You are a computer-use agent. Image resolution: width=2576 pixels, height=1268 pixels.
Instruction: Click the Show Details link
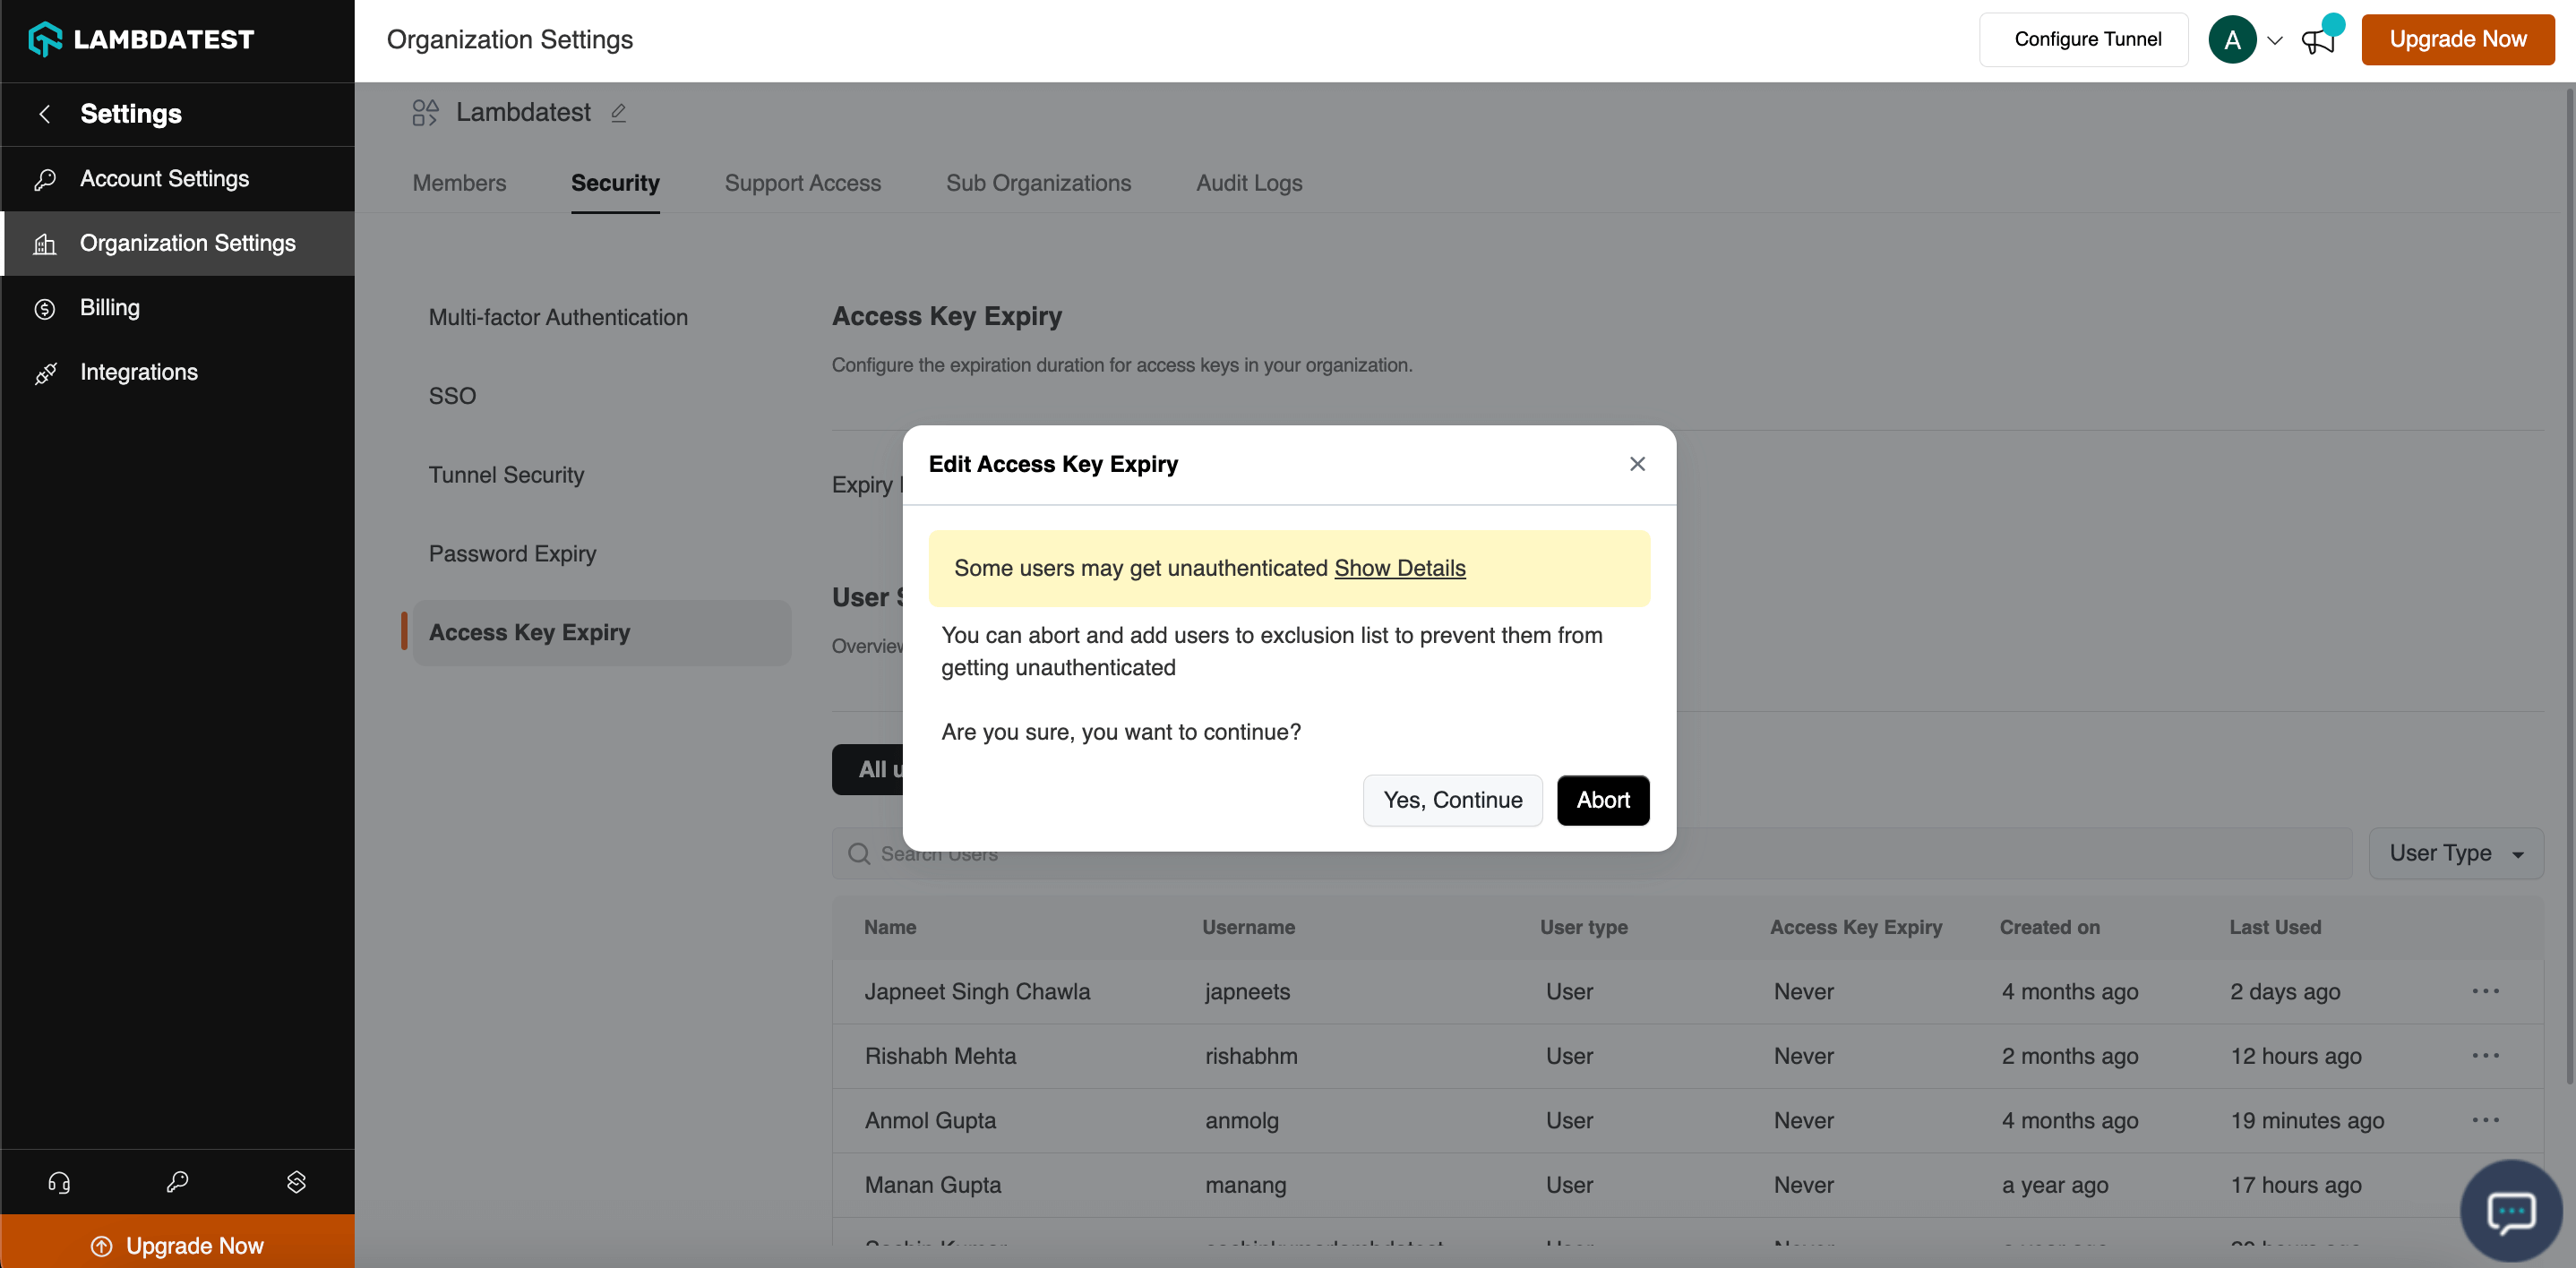pyautogui.click(x=1399, y=568)
